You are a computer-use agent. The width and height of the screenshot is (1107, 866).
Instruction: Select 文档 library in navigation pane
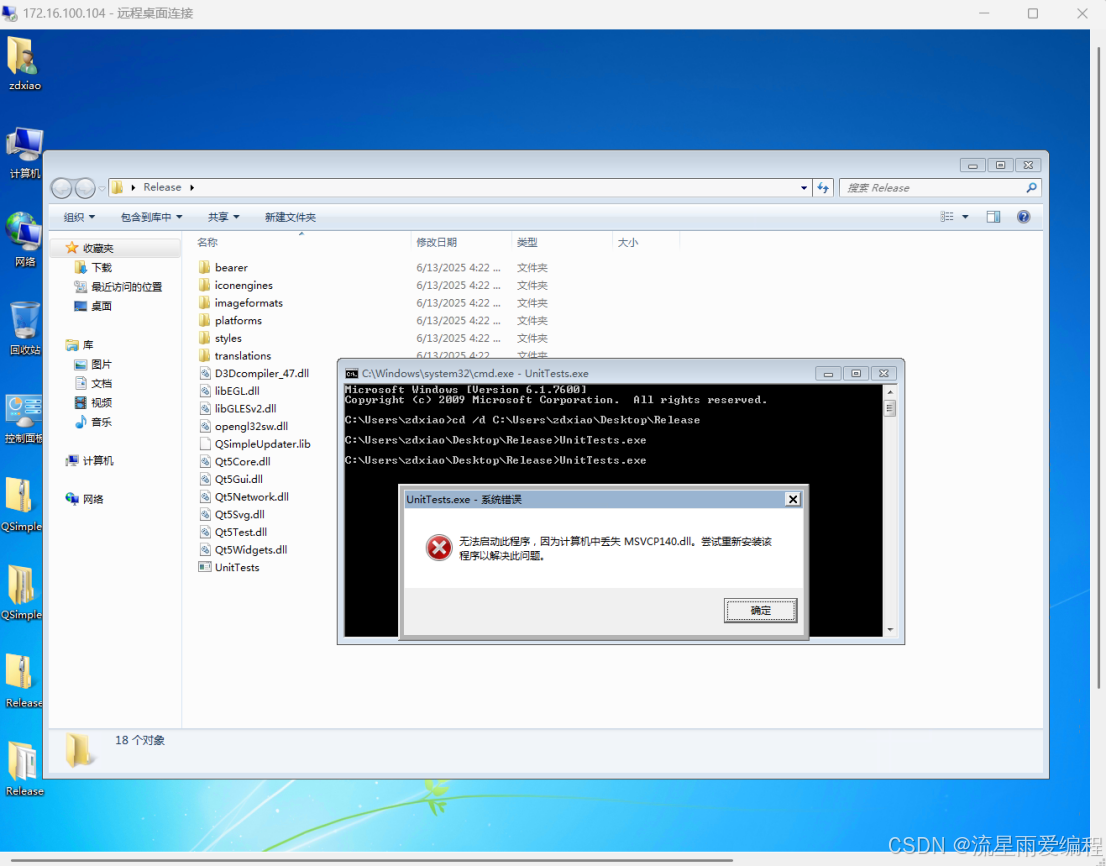click(93, 383)
